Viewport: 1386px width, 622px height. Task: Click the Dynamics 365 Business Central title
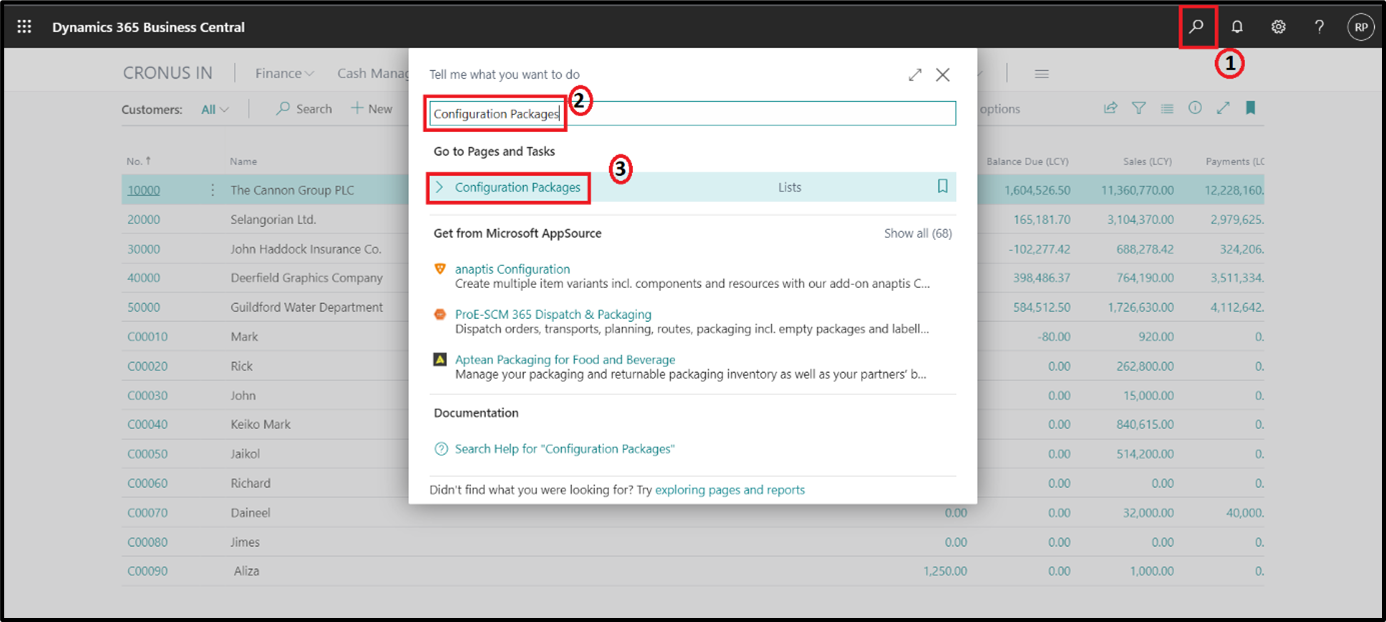[x=148, y=27]
